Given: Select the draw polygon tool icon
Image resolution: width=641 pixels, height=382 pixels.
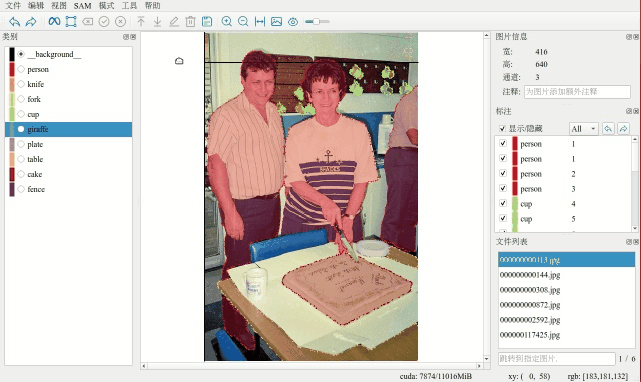Looking at the screenshot, I should click(71, 21).
